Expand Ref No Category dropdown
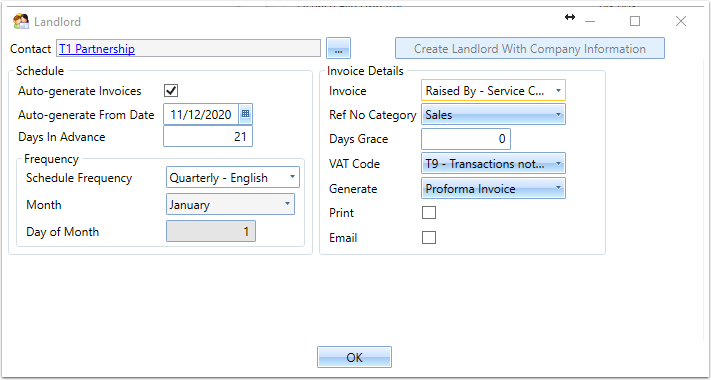 (493, 115)
